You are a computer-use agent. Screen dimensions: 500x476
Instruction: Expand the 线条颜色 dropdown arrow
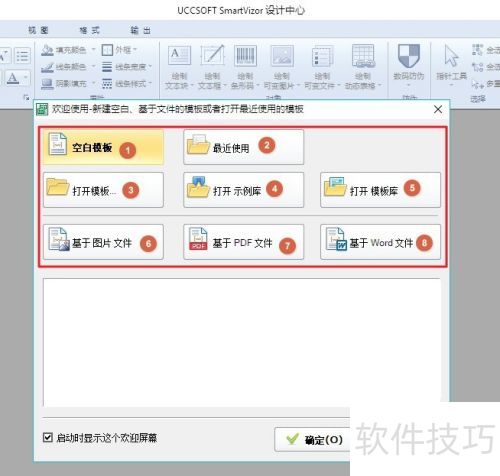[94, 66]
